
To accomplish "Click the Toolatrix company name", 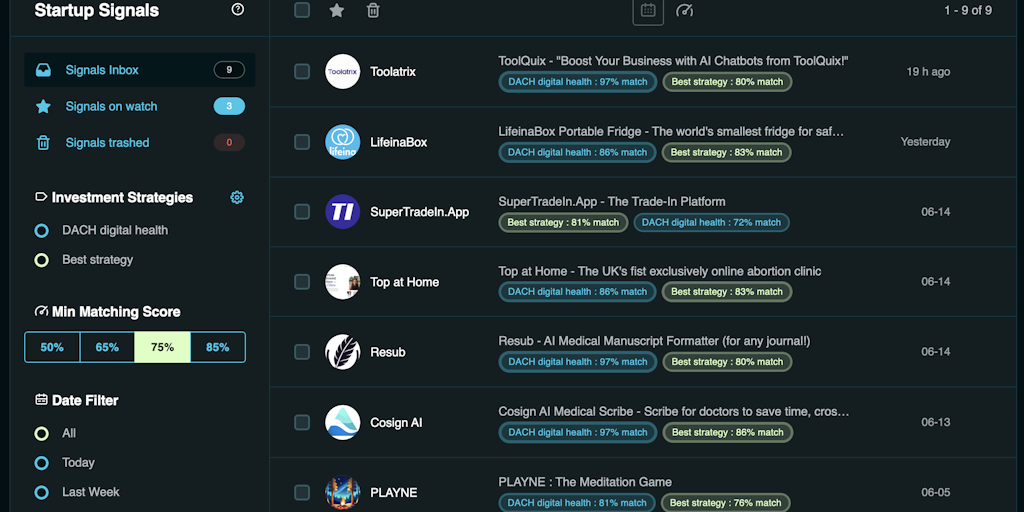I will pos(393,72).
